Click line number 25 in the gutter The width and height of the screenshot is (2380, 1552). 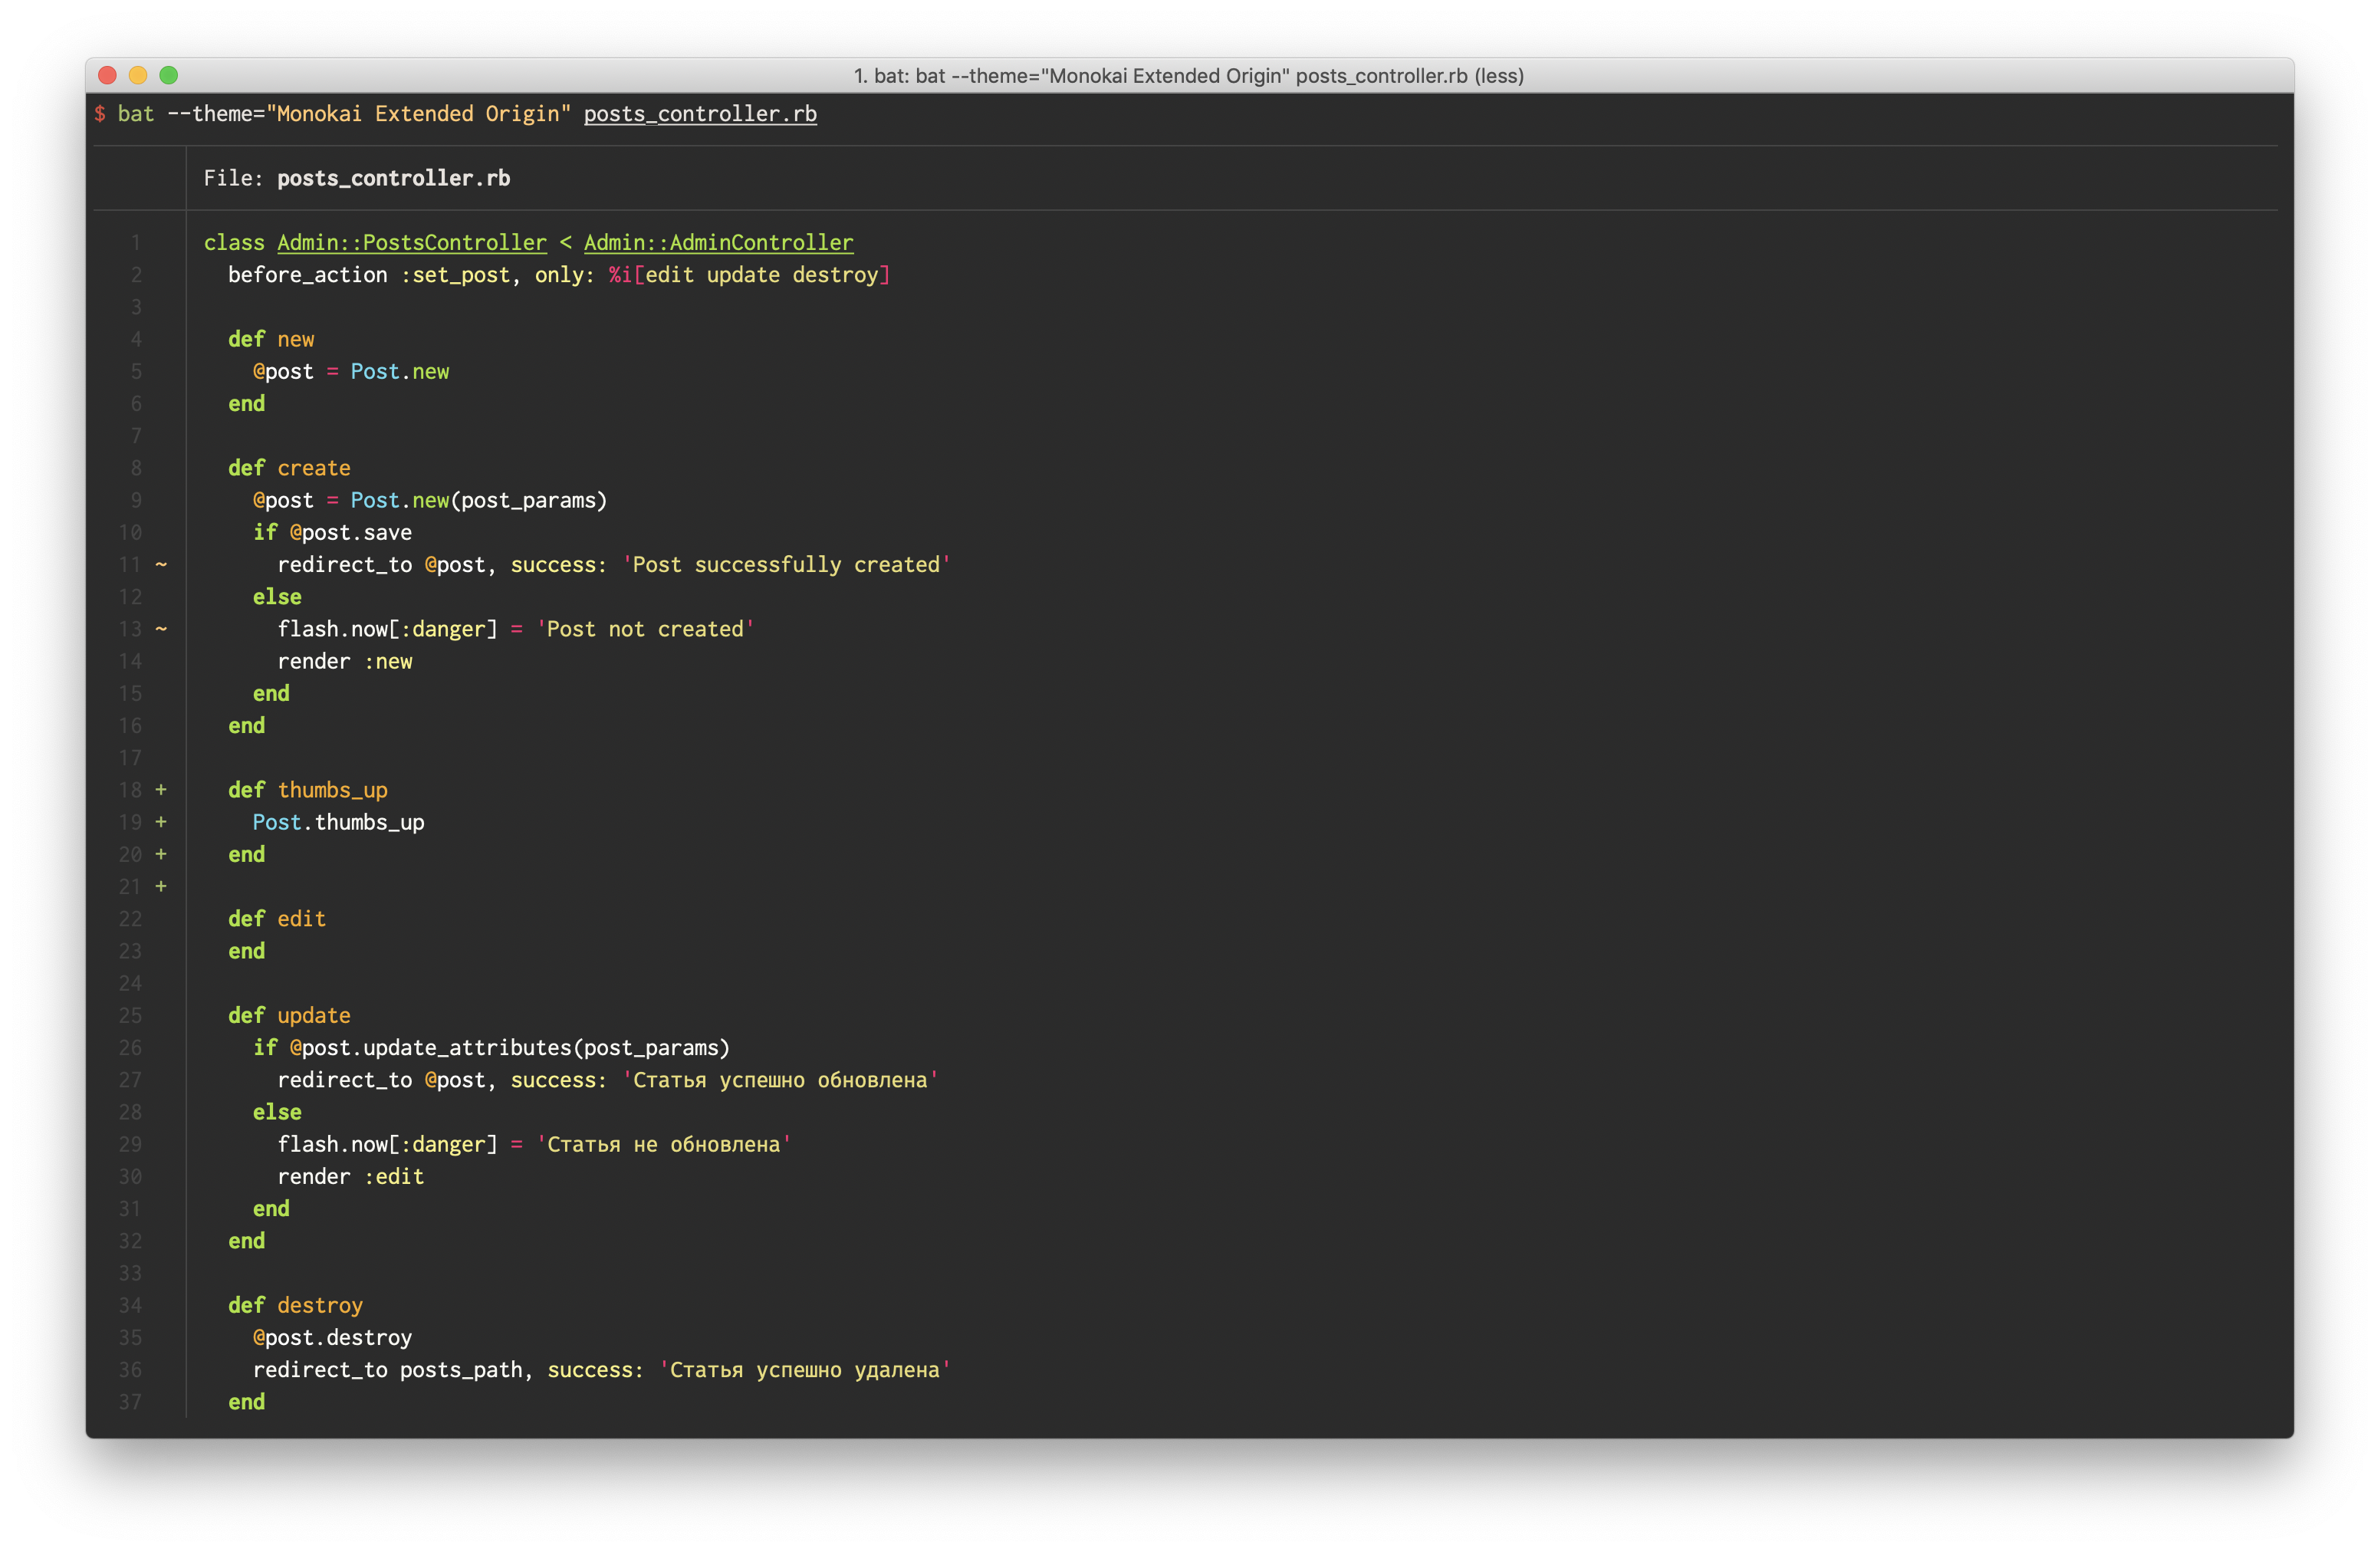(x=131, y=1015)
